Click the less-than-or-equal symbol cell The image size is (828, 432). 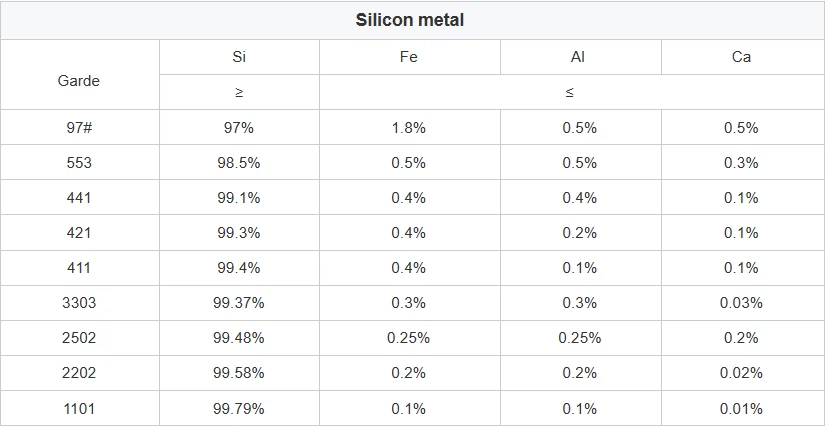(570, 92)
